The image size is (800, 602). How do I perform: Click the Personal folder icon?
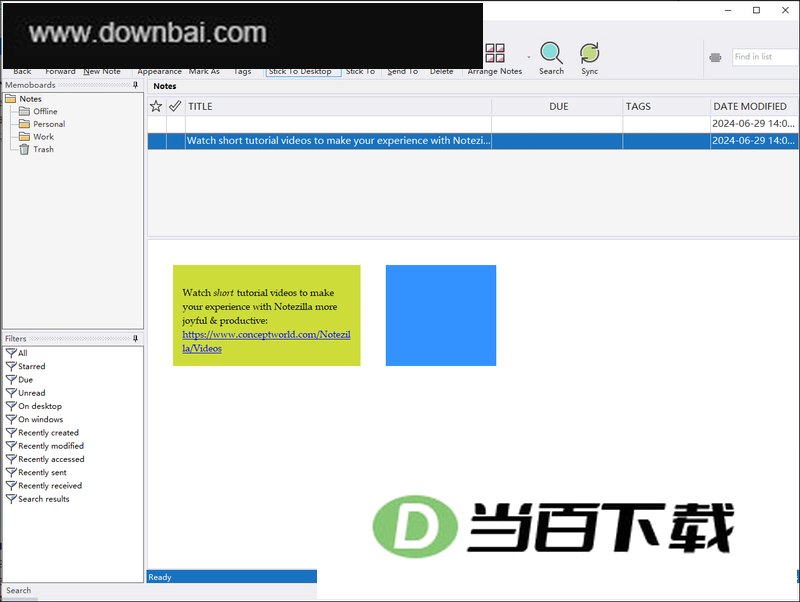24,123
